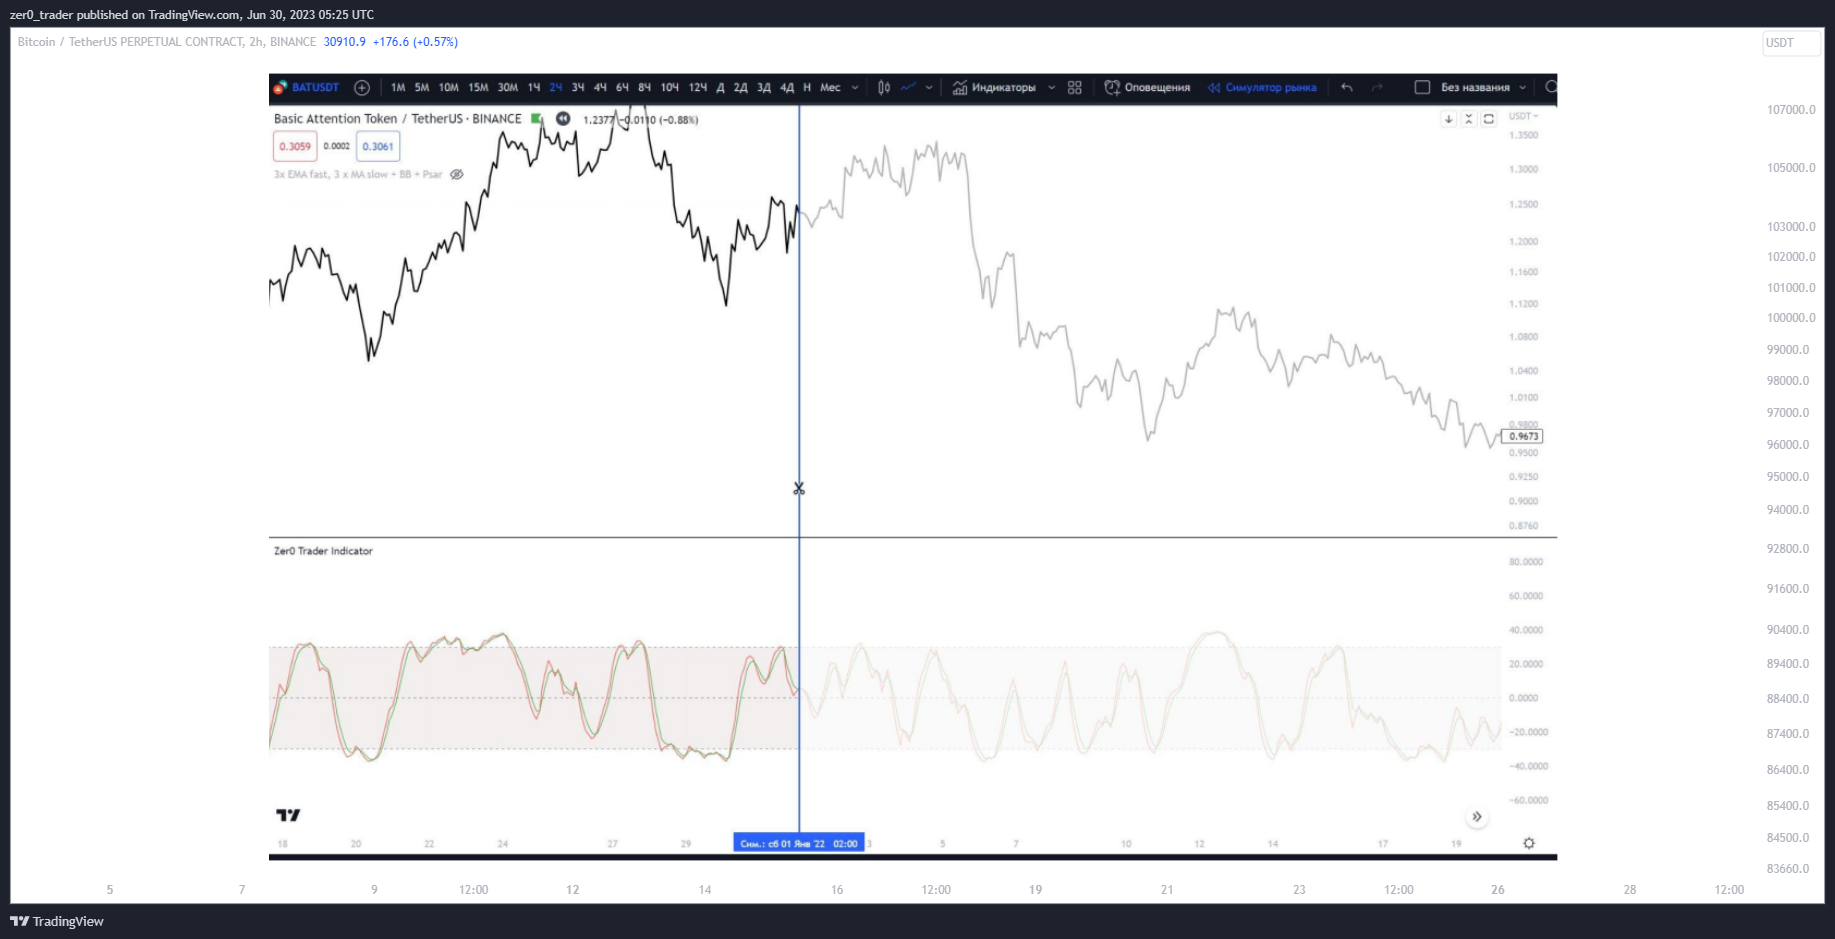Viewport: 1835px width, 939px height.
Task: Click the Zer0 Trader Indicator label
Action: coord(323,551)
